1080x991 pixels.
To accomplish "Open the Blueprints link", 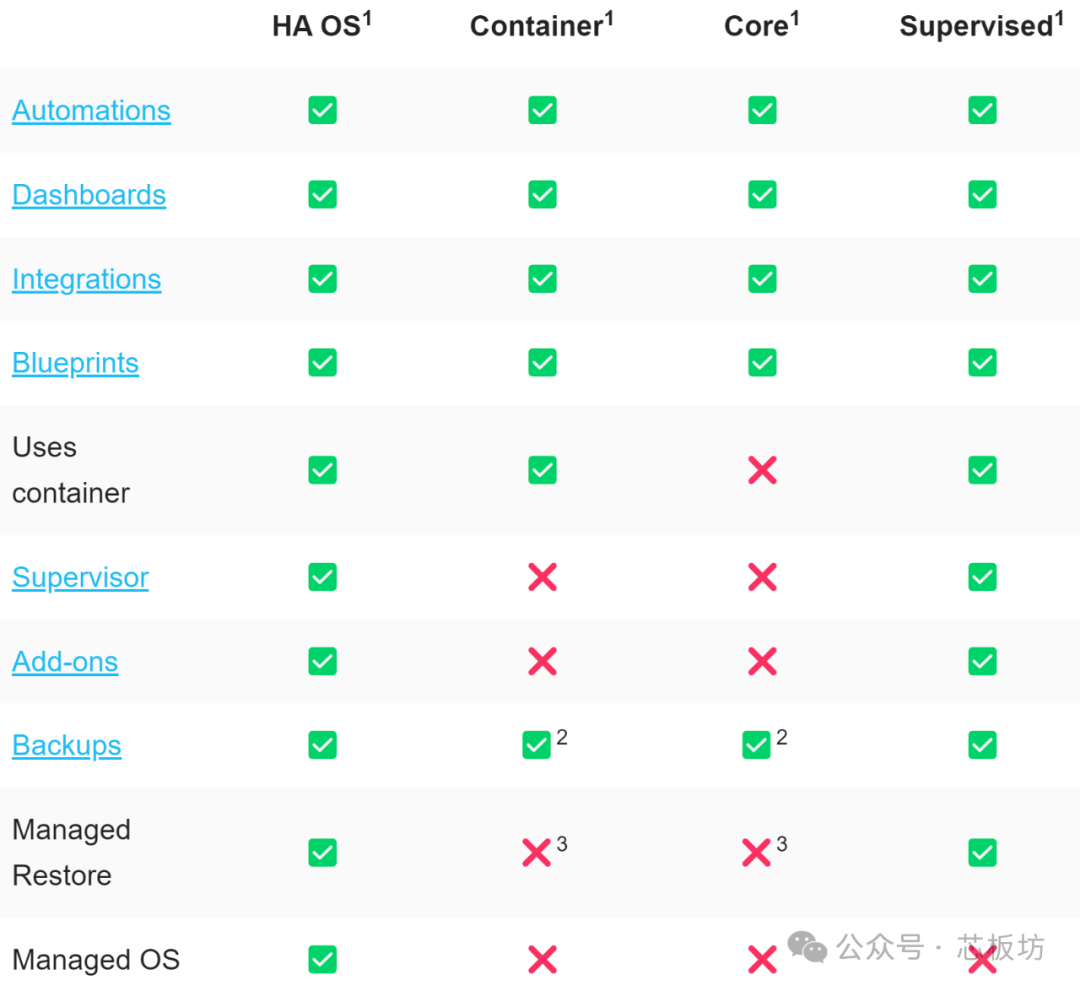I will tap(75, 364).
